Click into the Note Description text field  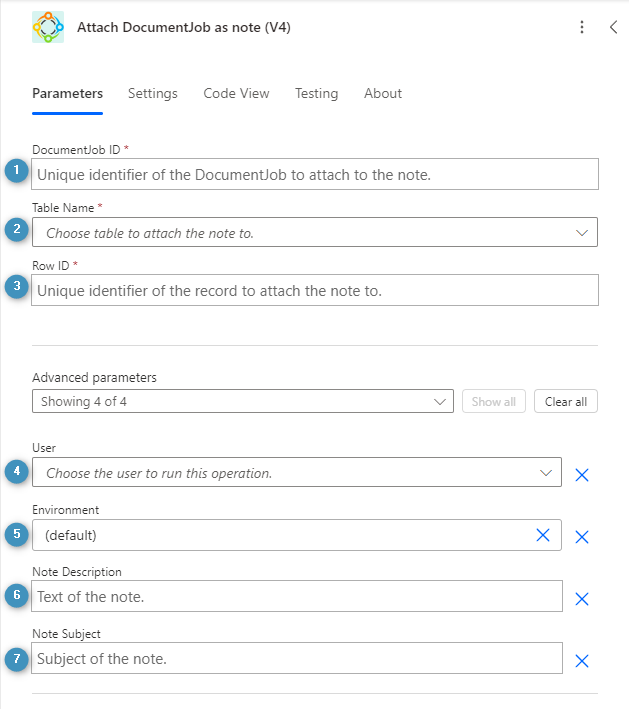pyautogui.click(x=297, y=596)
